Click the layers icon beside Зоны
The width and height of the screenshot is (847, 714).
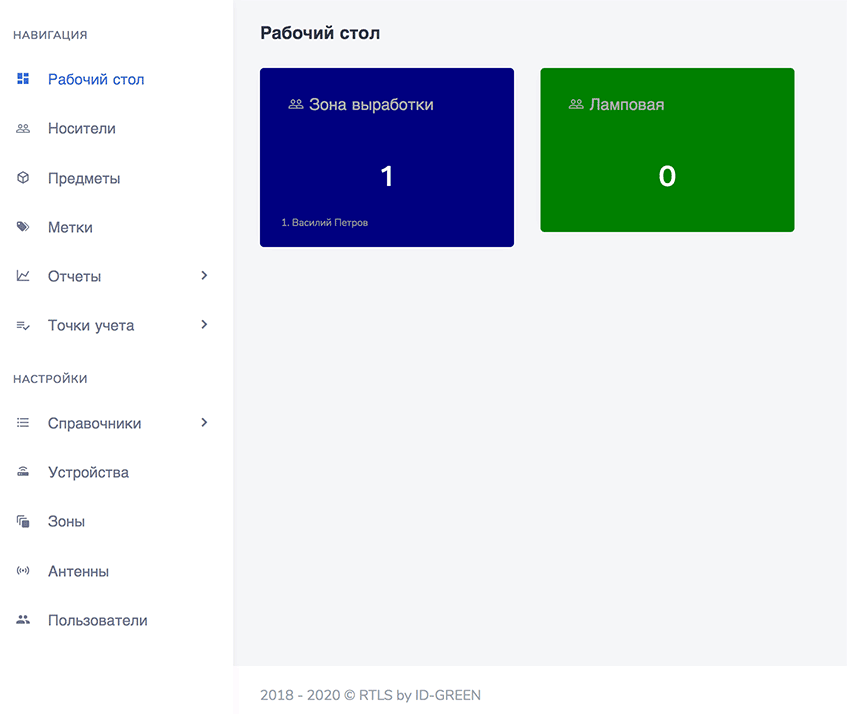click(23, 521)
